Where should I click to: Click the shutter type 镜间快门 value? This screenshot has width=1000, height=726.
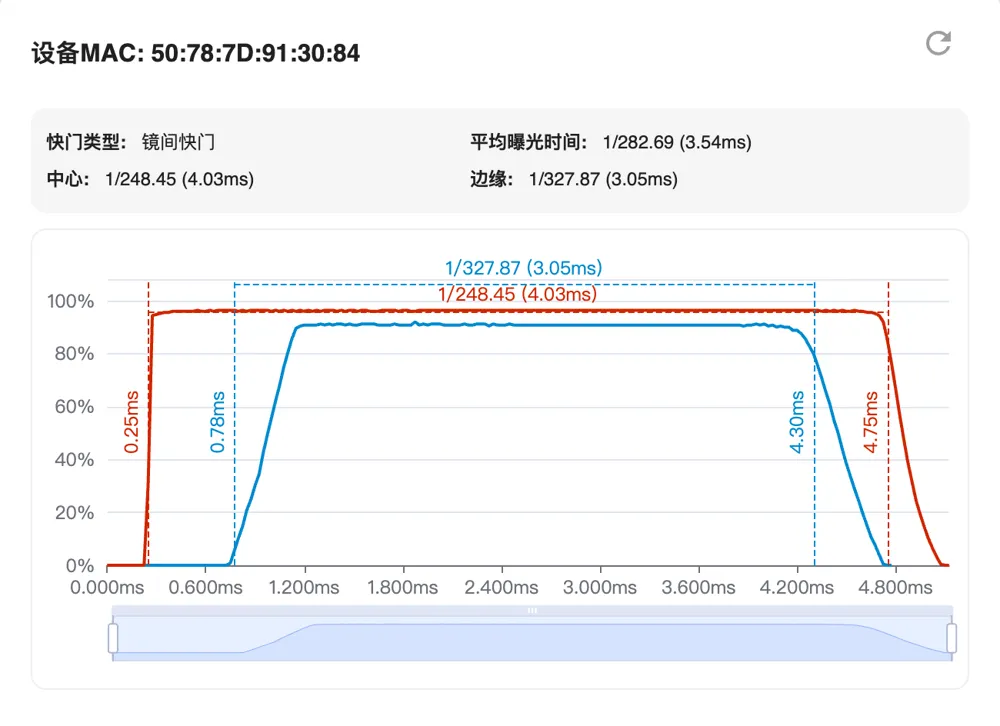179,142
